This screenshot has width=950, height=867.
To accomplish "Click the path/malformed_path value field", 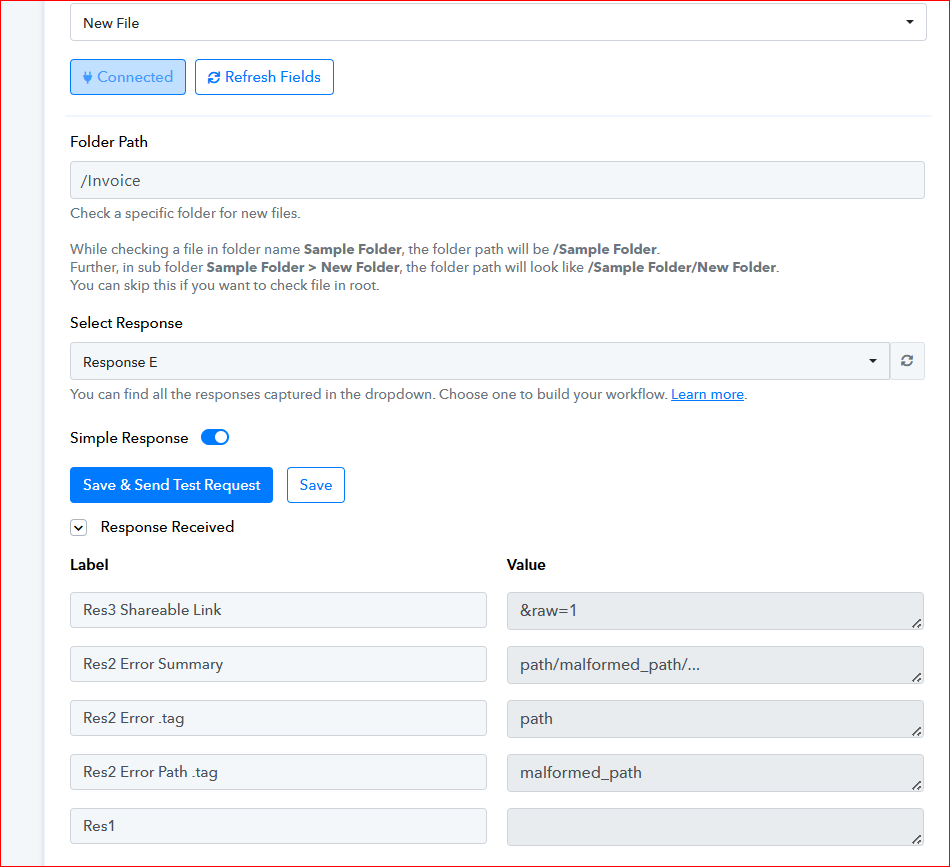I will tap(714, 665).
